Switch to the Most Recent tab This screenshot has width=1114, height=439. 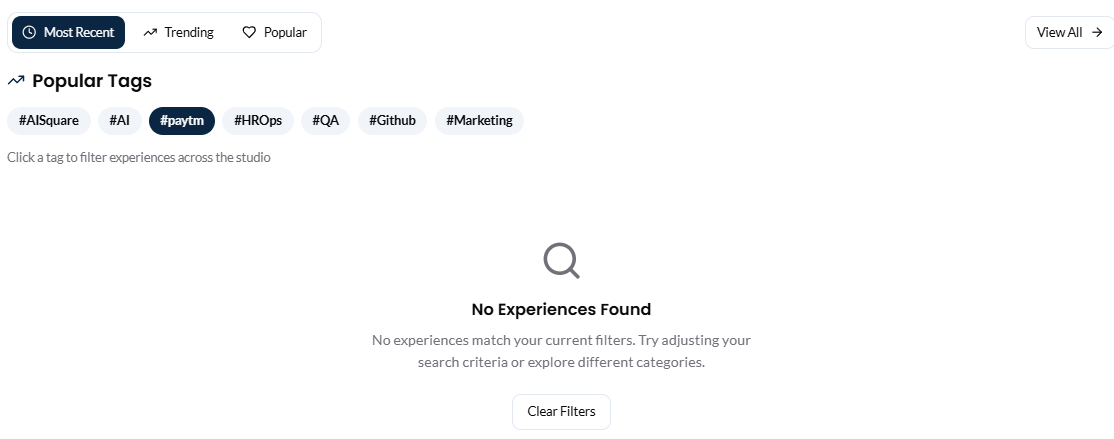pyautogui.click(x=68, y=33)
